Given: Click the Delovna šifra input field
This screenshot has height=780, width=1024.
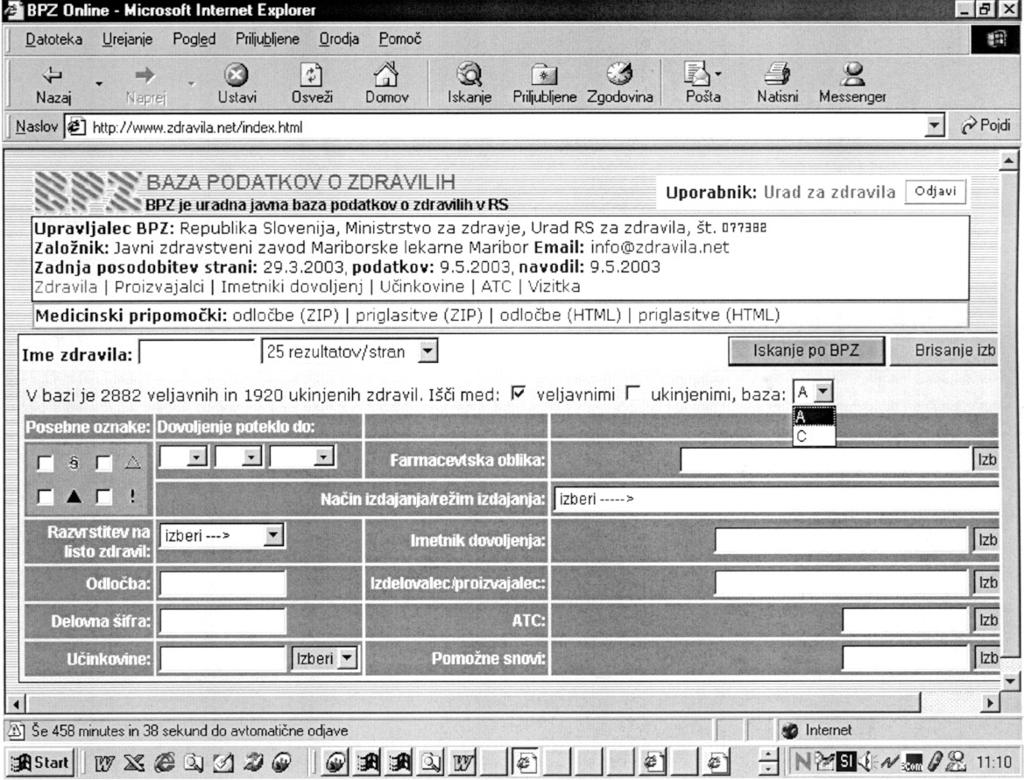Looking at the screenshot, I should click(x=223, y=621).
